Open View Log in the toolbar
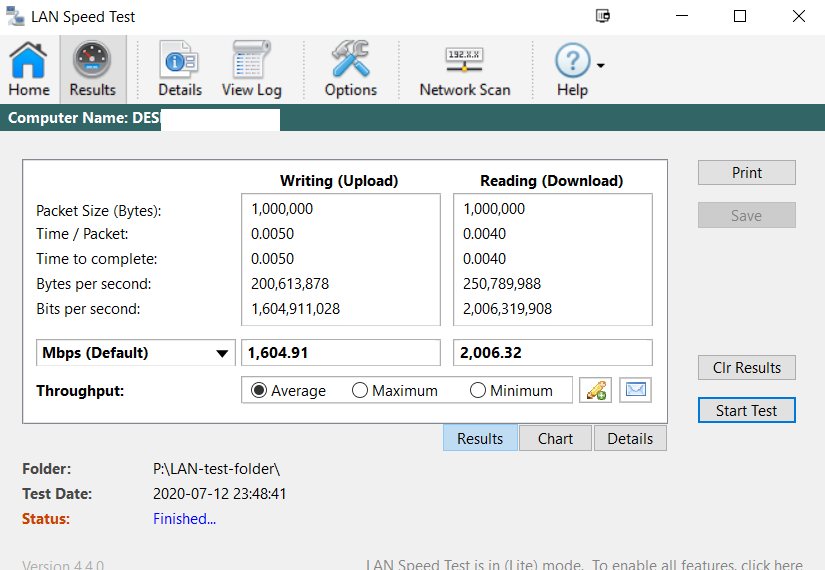The image size is (825, 570). [251, 68]
